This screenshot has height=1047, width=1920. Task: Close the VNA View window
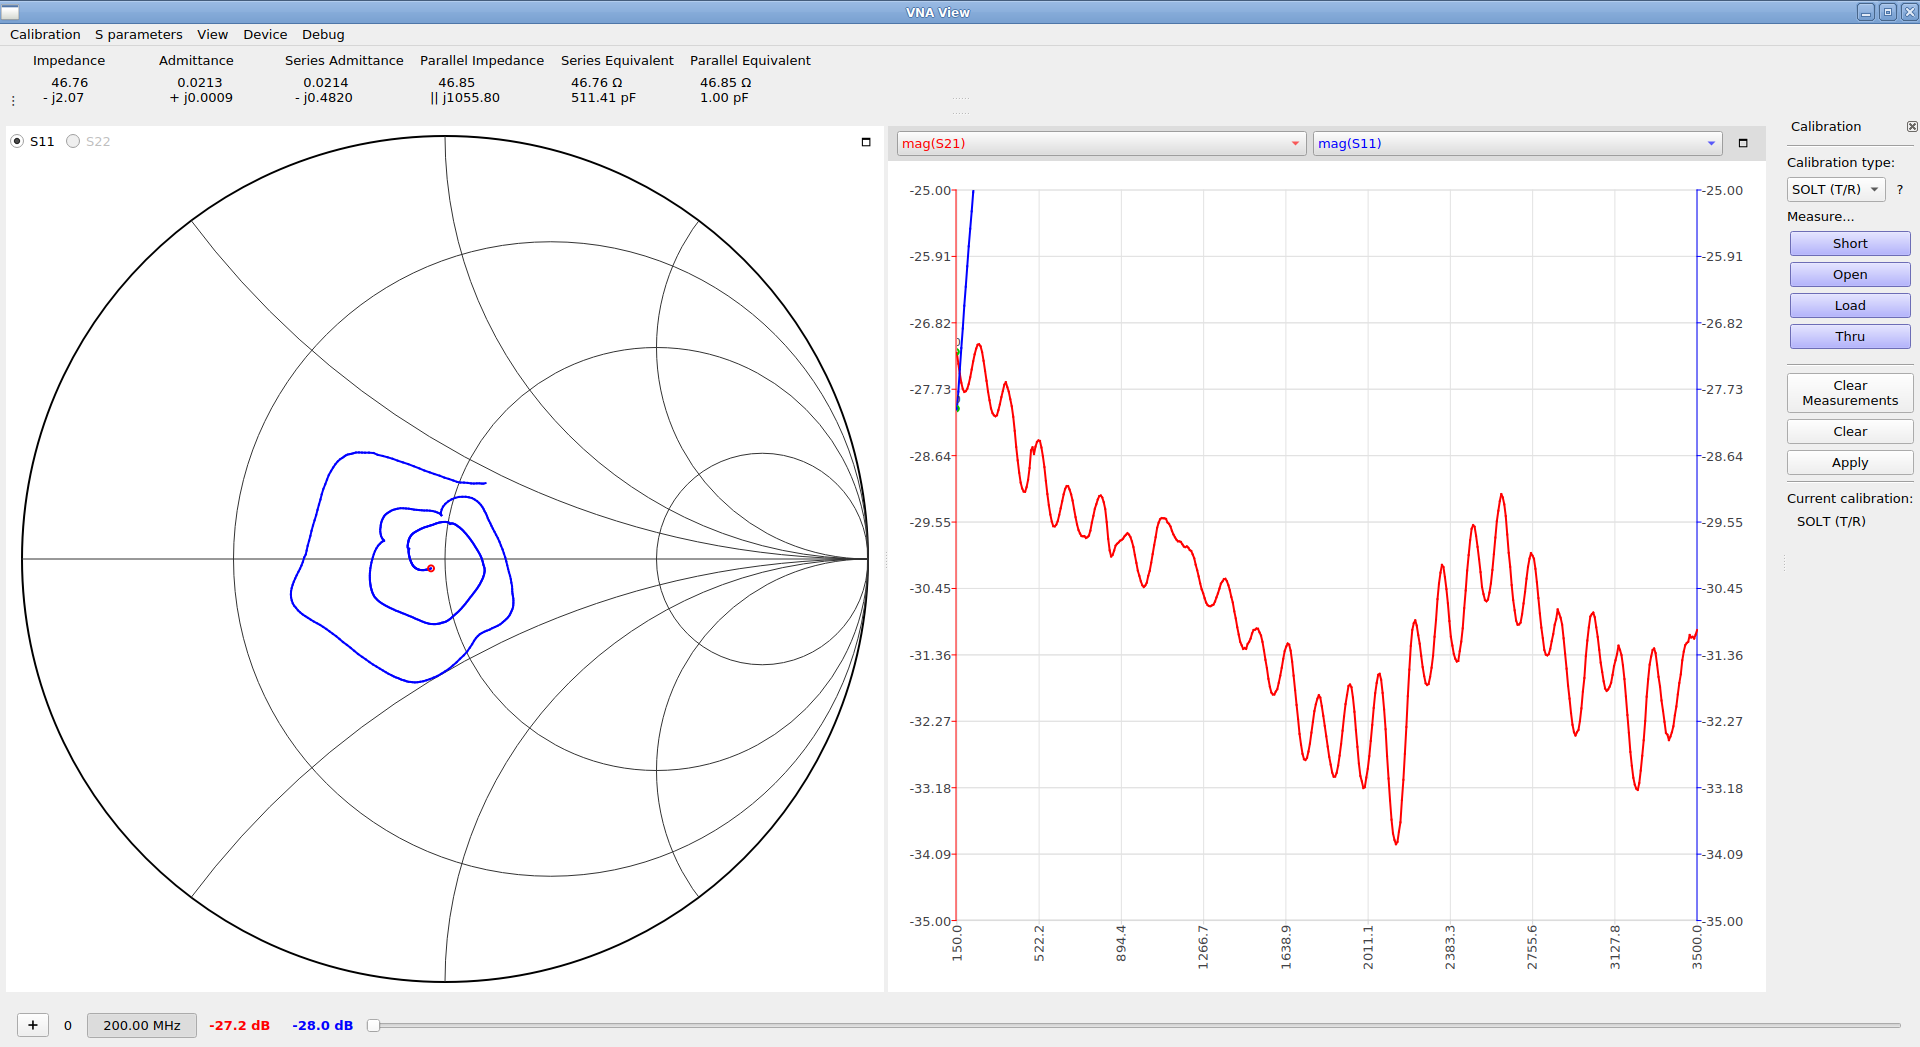1909,12
